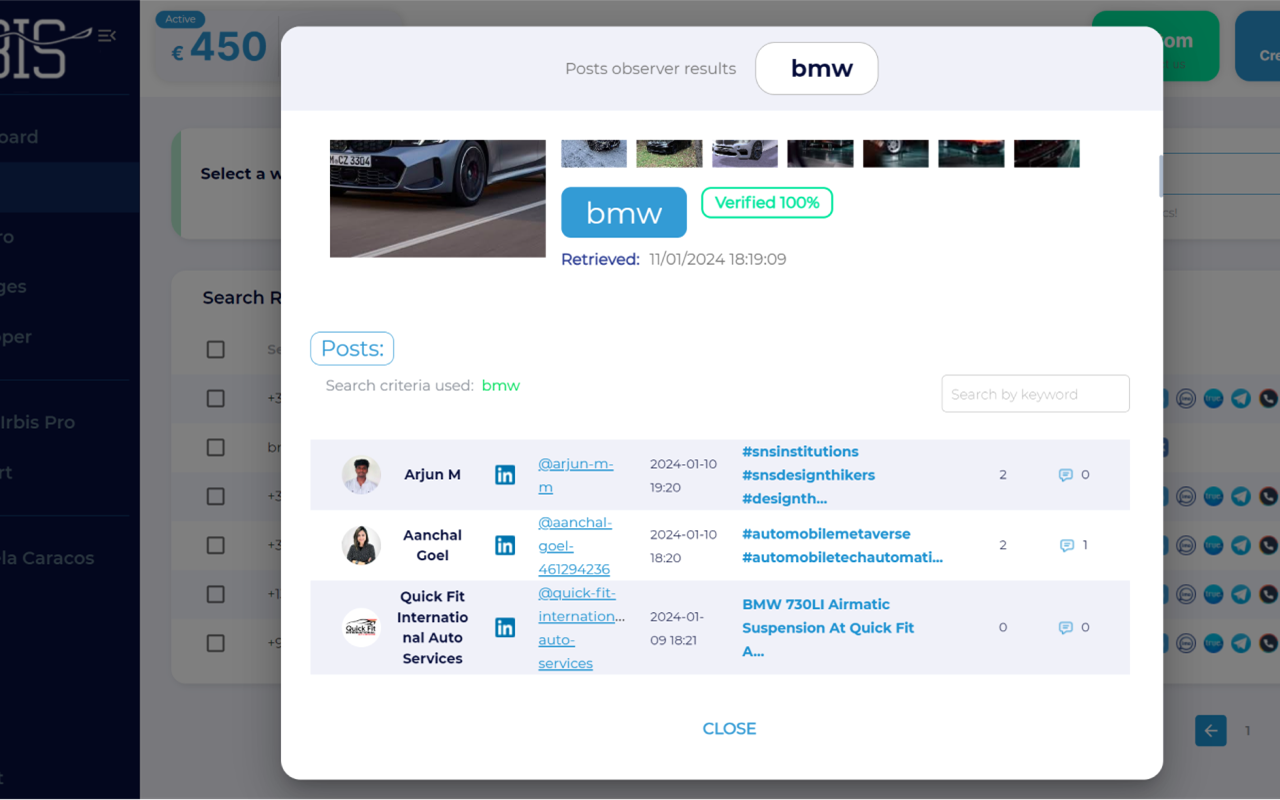Click the Active status badge

coord(181,19)
